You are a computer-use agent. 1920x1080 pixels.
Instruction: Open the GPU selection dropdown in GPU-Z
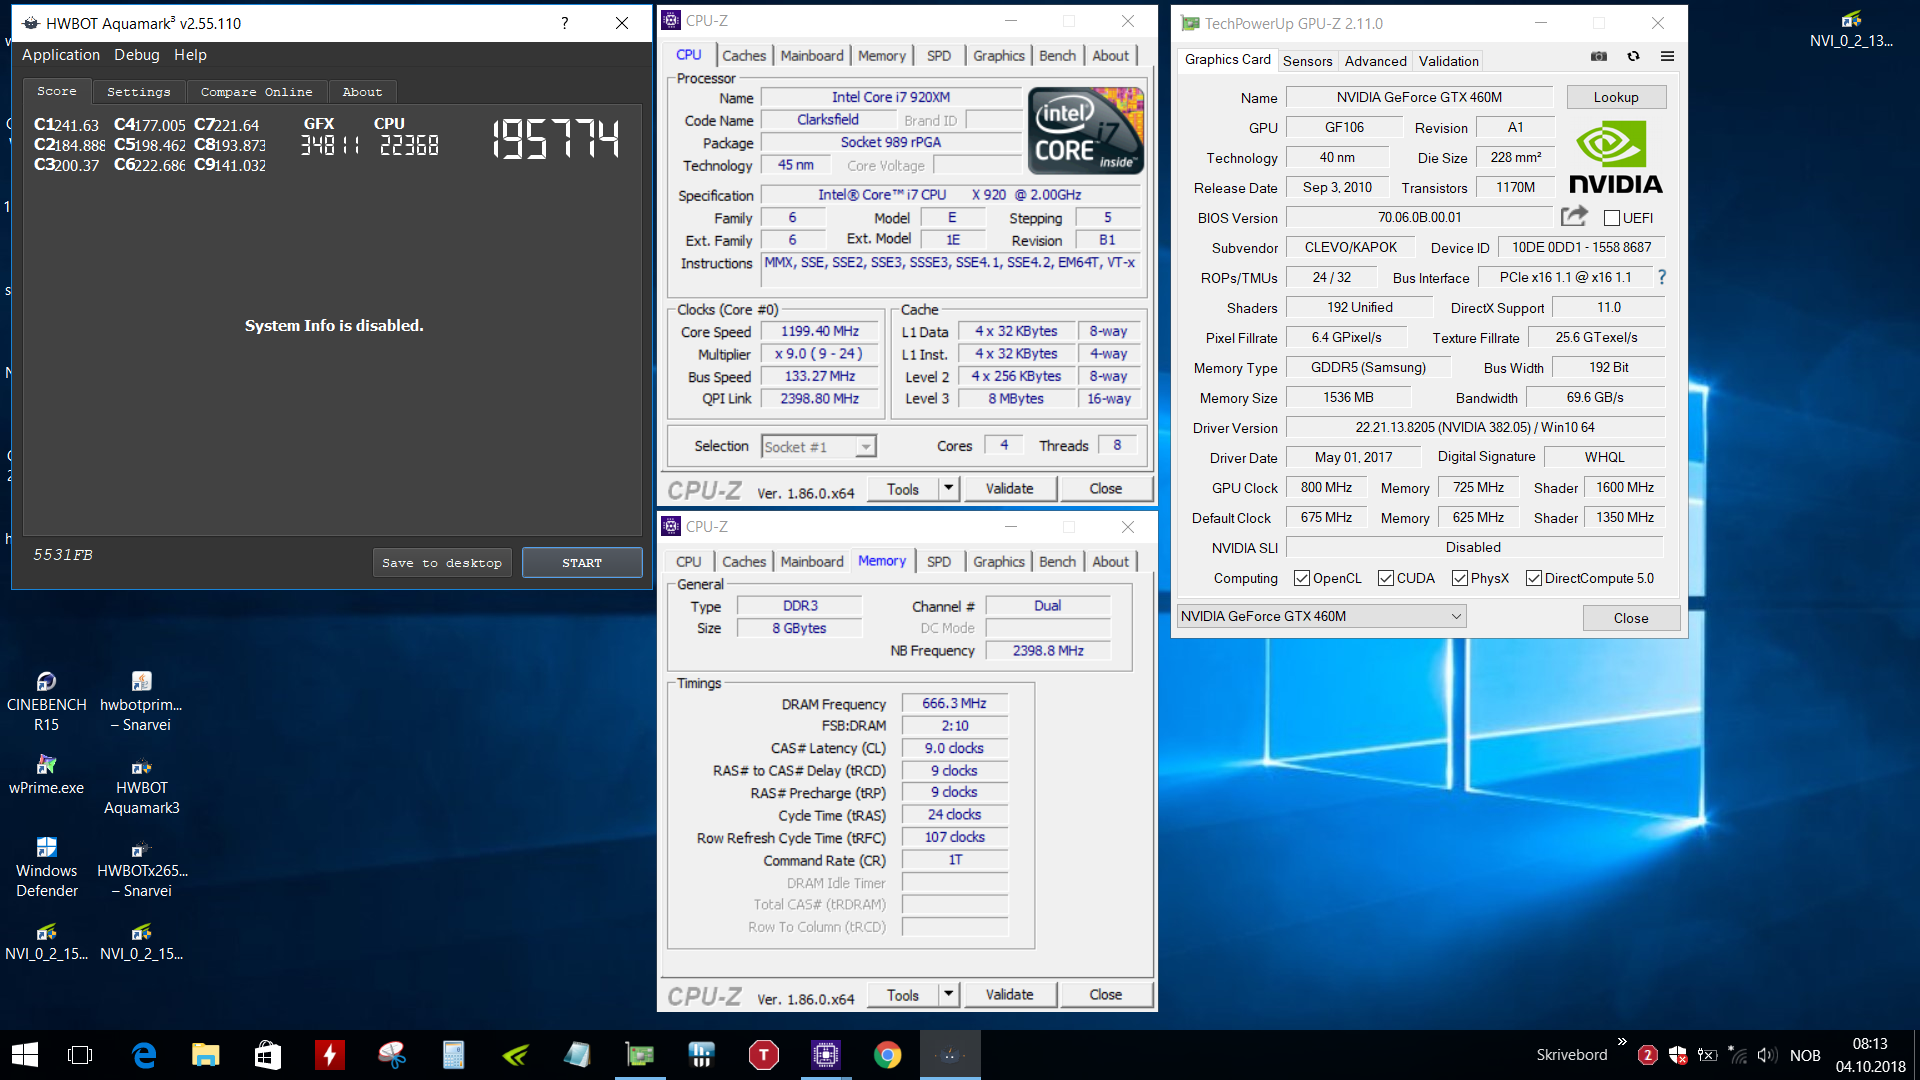point(1321,616)
